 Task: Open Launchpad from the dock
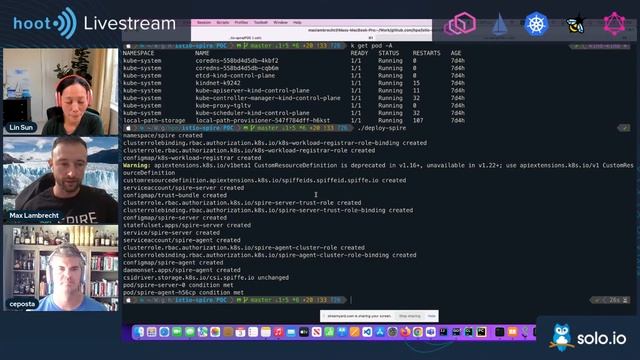coord(151,332)
